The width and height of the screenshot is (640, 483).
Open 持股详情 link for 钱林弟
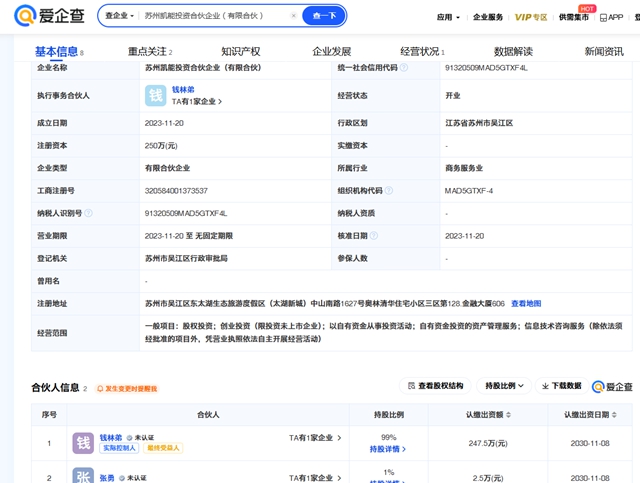[x=388, y=449]
